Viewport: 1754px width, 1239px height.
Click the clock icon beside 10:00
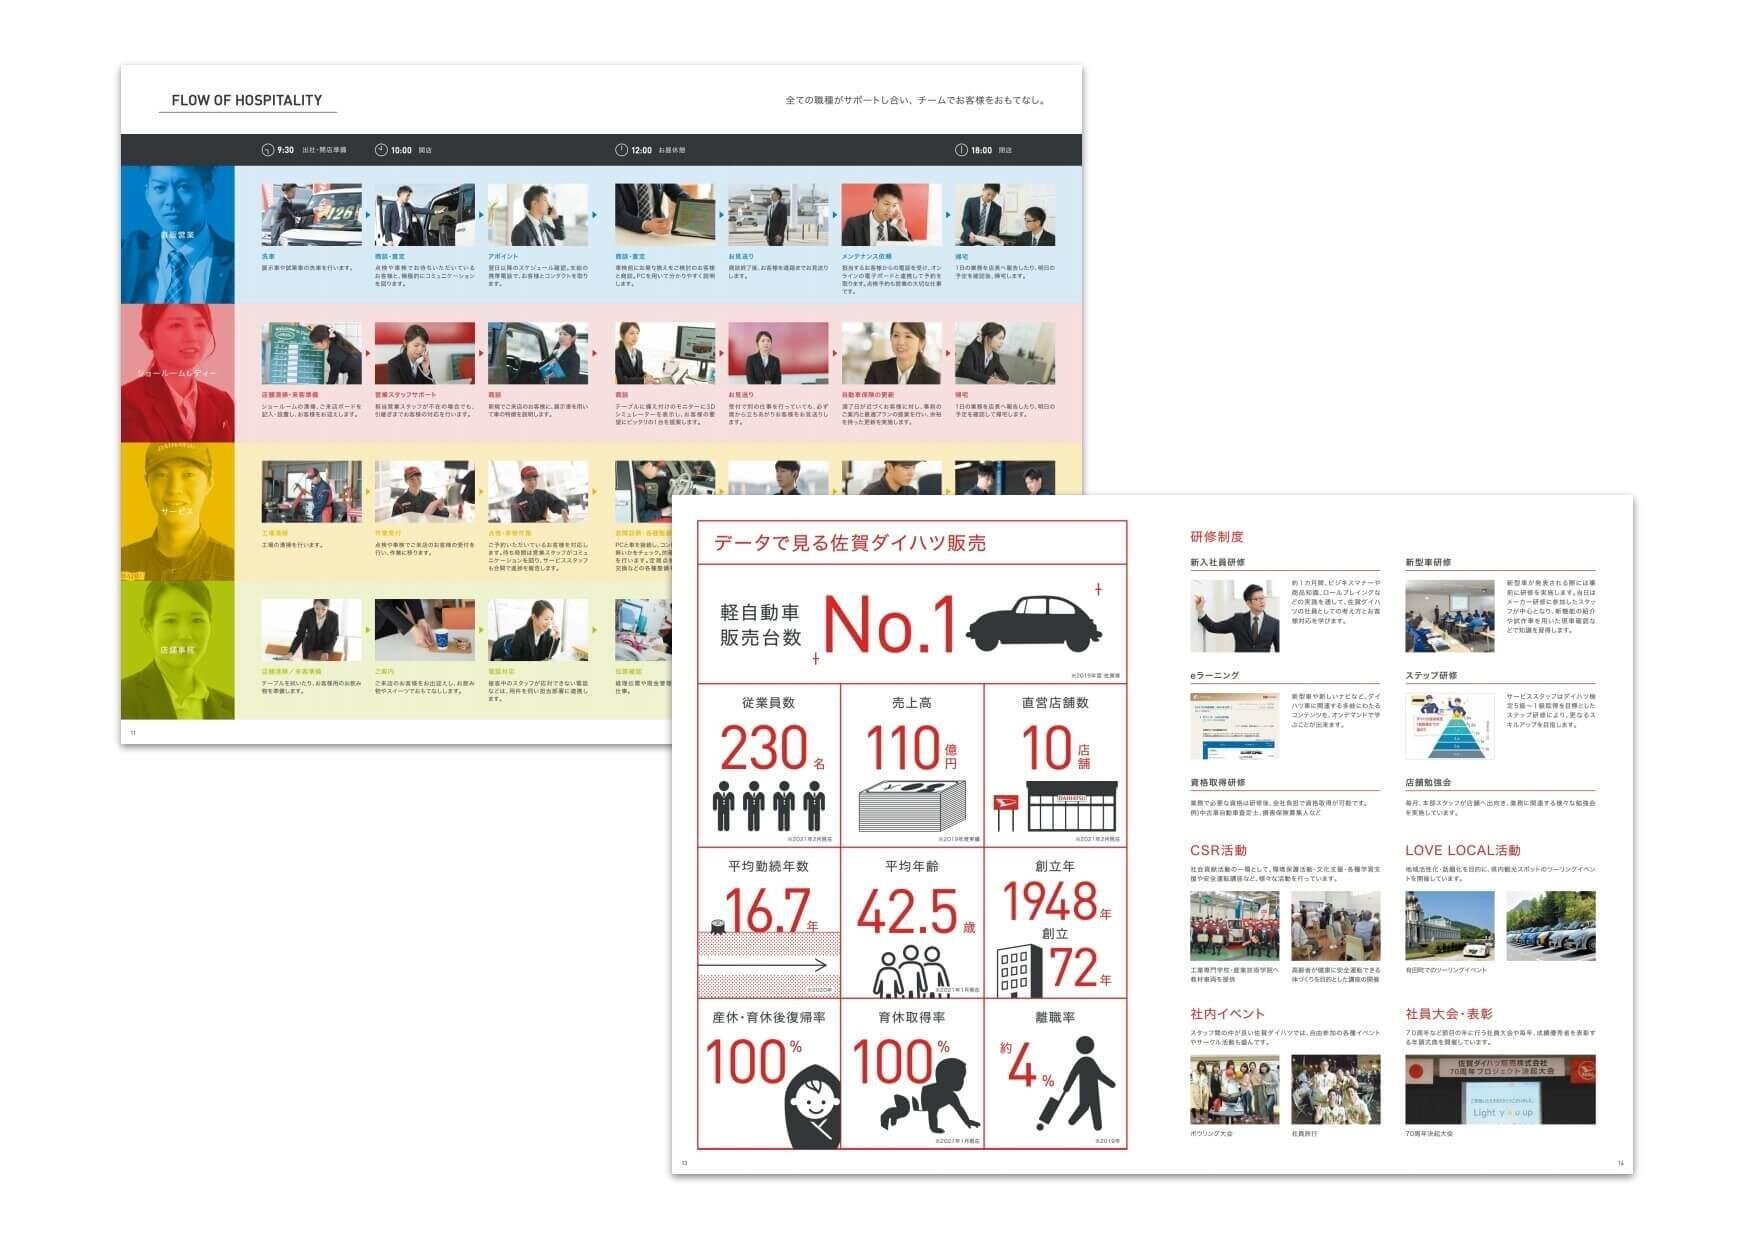coord(381,150)
